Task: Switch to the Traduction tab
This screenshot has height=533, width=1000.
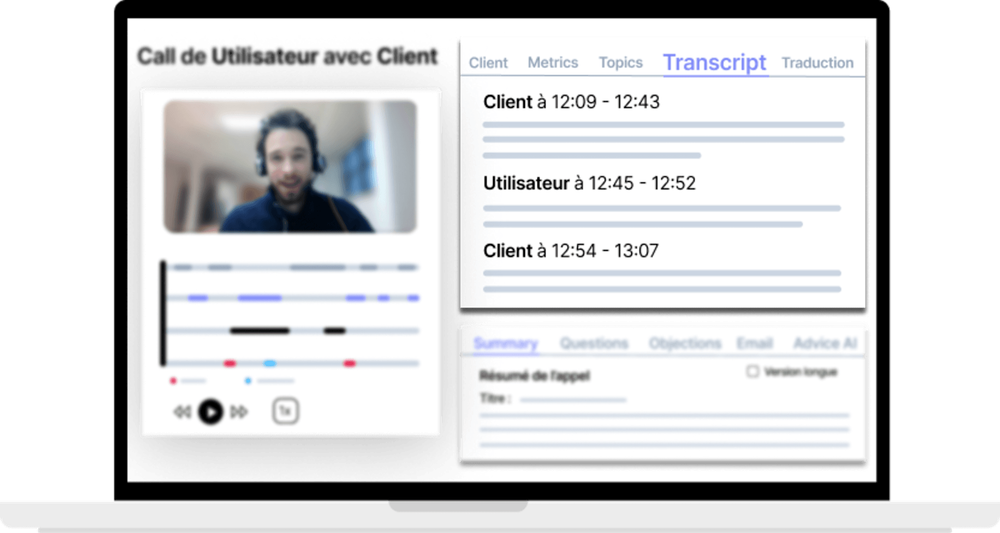Action: point(818,62)
